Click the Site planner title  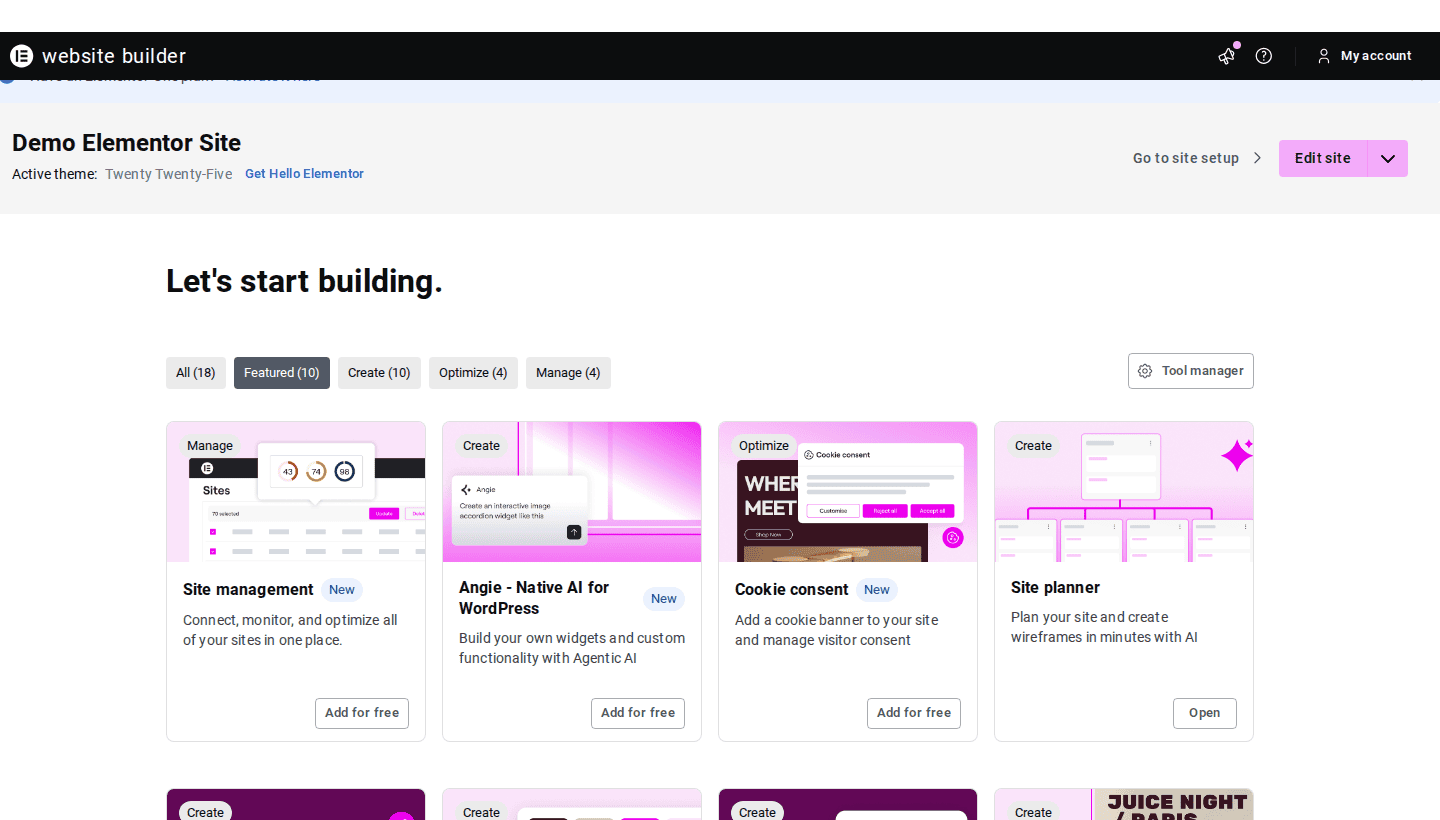click(1055, 588)
